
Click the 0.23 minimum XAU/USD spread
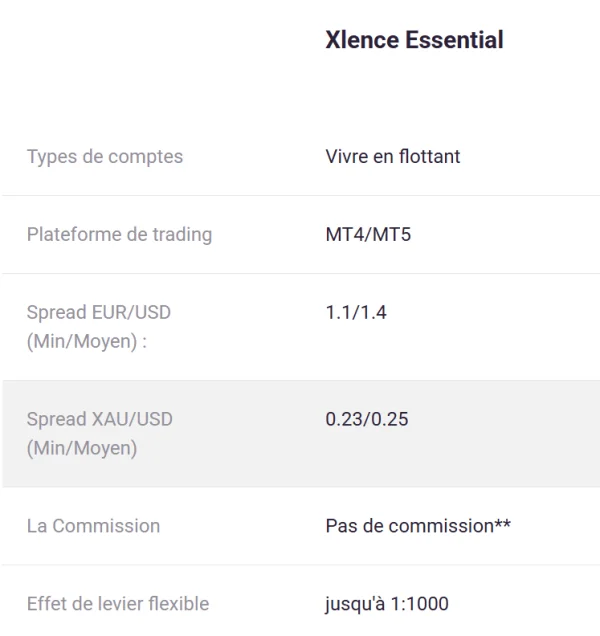click(342, 419)
